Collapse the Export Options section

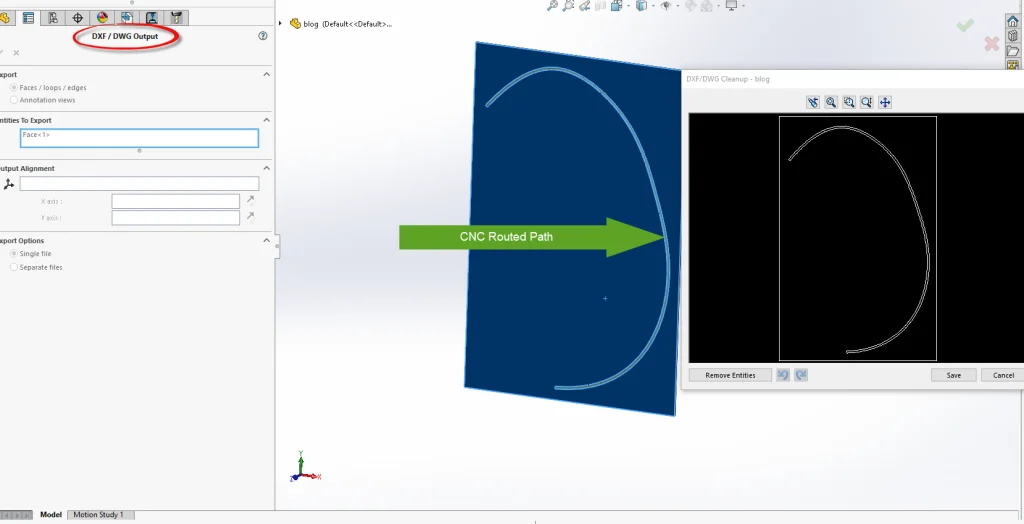tap(266, 240)
